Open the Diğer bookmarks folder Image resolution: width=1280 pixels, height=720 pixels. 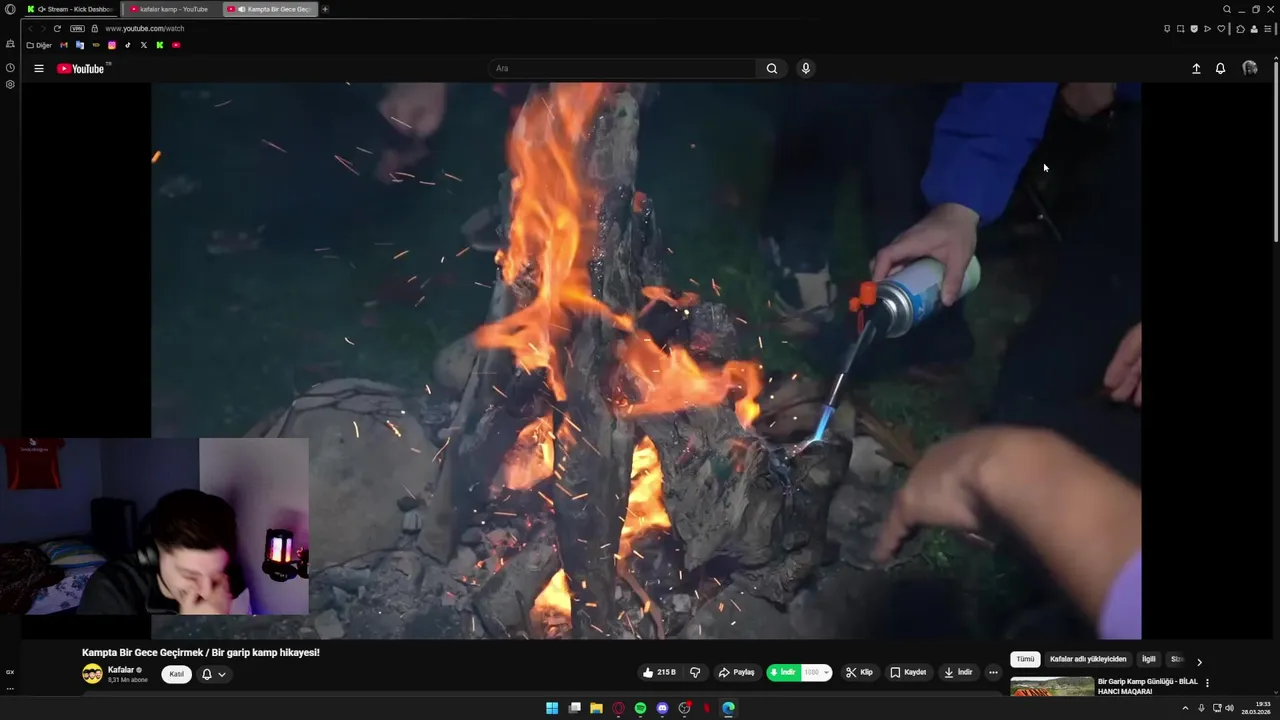coord(39,45)
